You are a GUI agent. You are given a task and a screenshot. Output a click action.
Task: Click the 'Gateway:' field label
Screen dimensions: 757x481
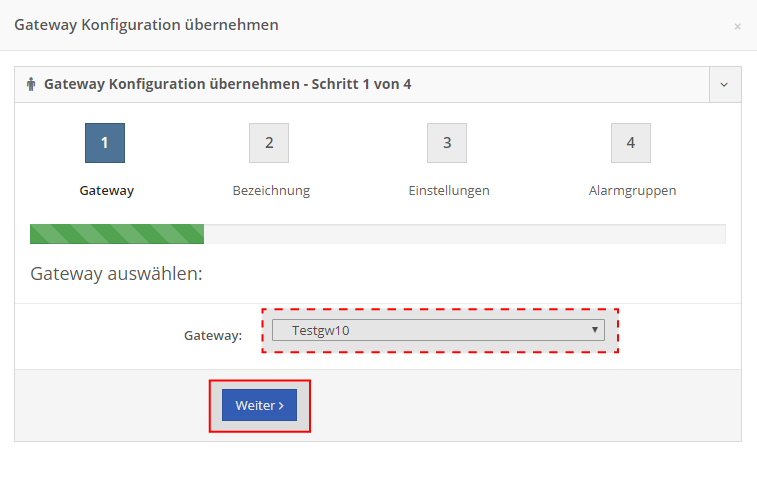213,335
